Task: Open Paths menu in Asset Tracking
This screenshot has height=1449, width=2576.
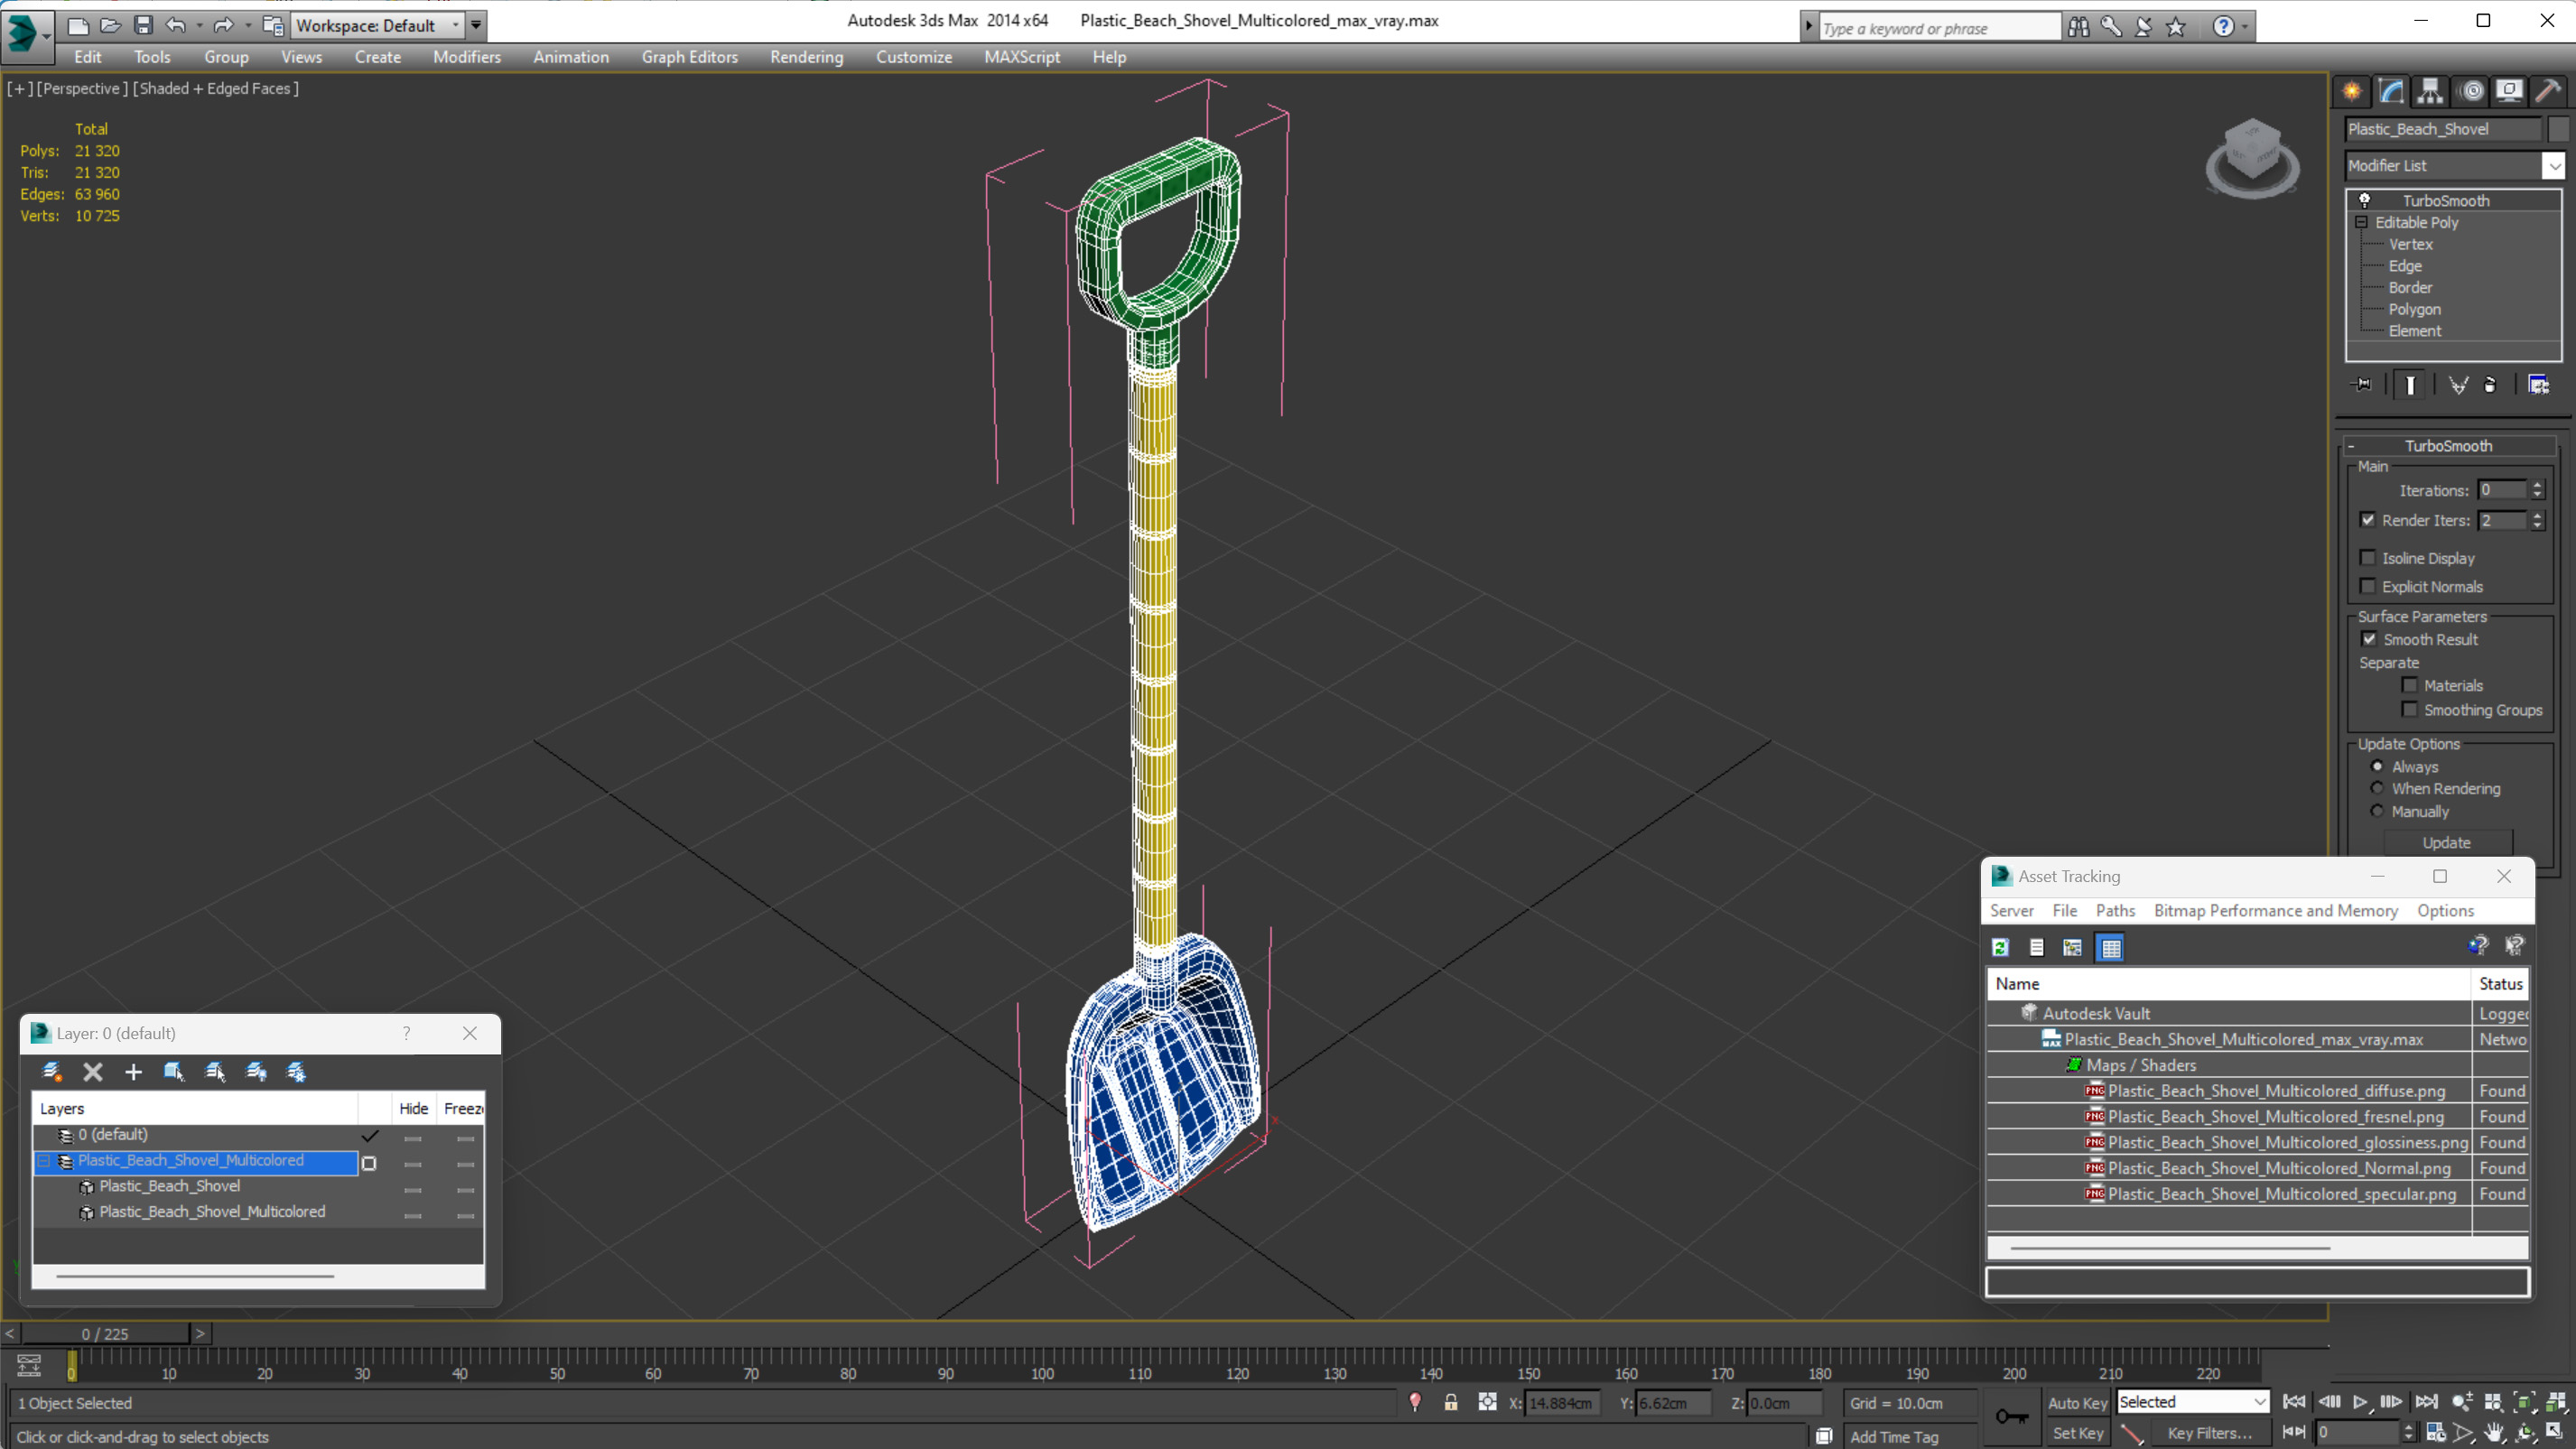Action: coord(2115,910)
